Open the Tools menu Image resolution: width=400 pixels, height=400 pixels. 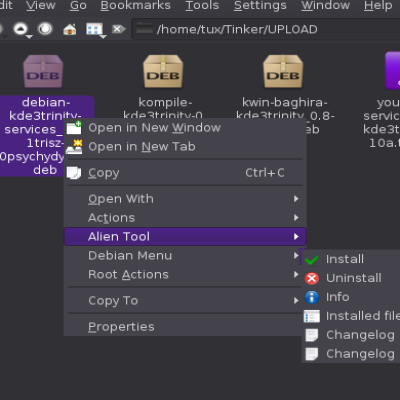[x=202, y=5]
